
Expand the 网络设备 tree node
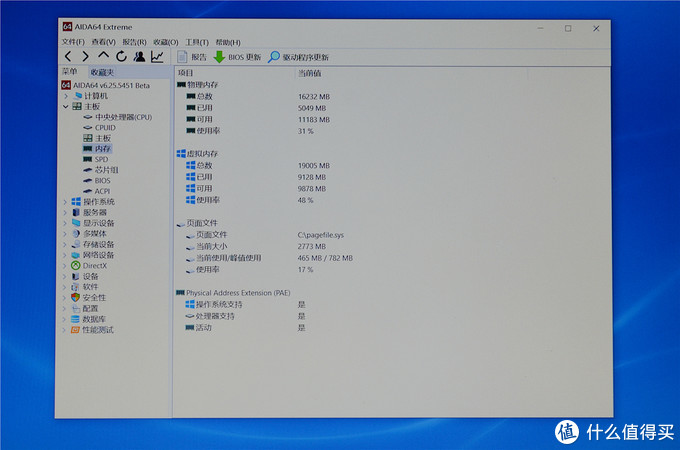point(65,255)
